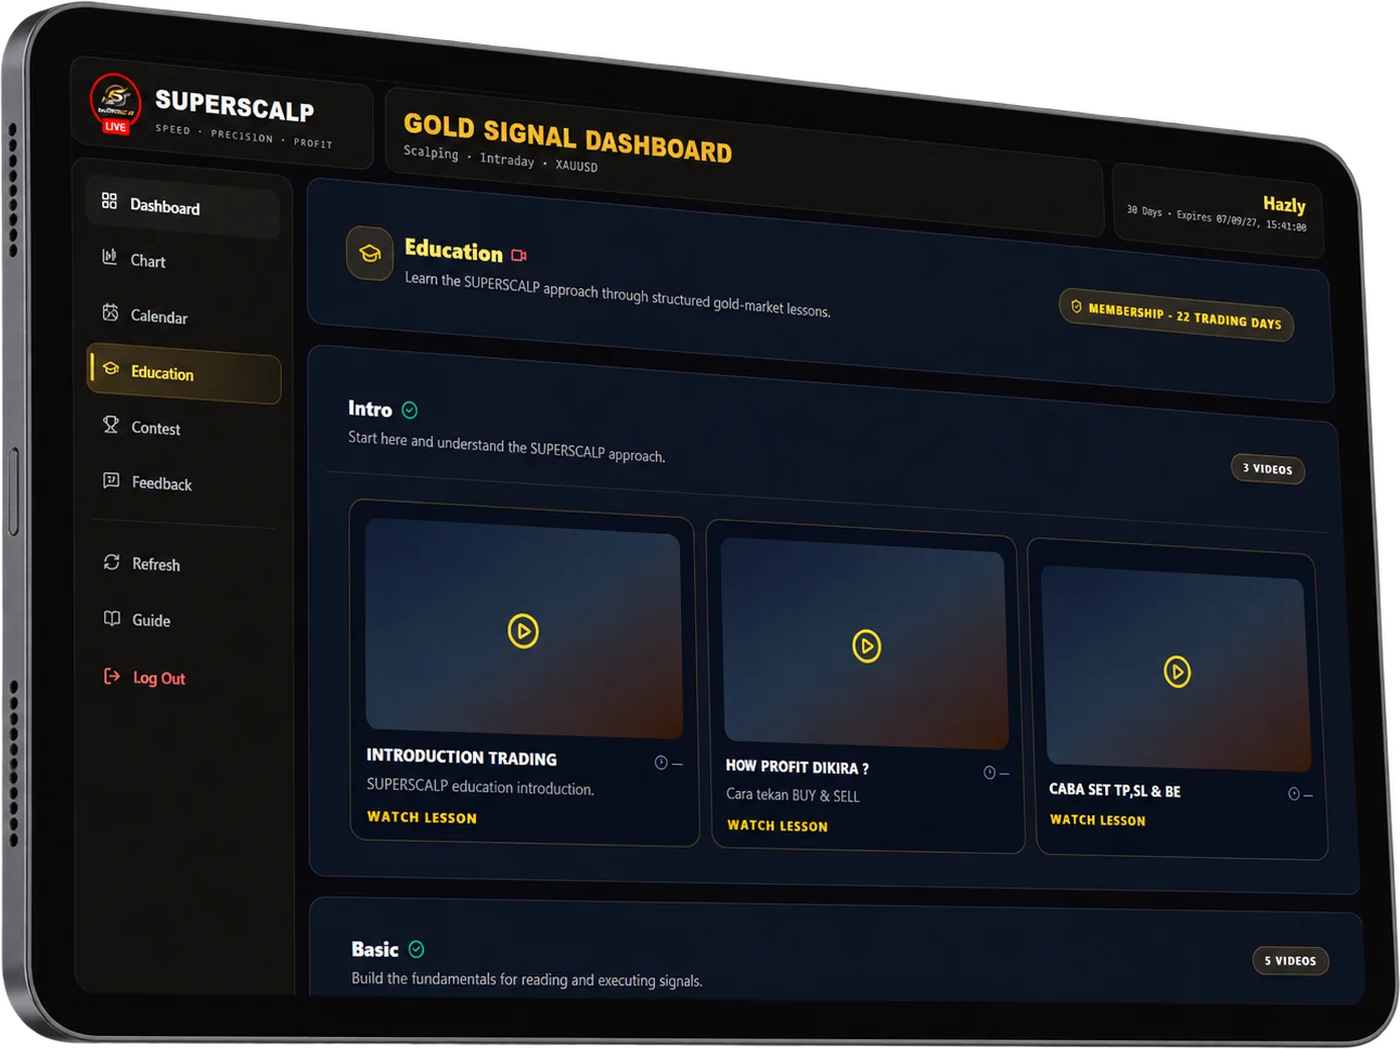Click the Calendar icon in sidebar
The width and height of the screenshot is (1400, 1049).
point(110,313)
